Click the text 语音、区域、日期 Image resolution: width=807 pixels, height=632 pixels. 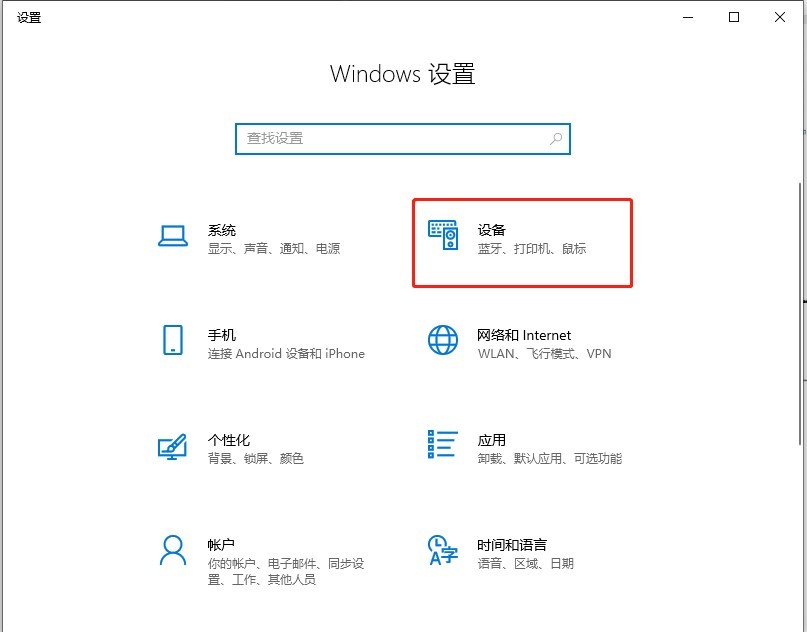click(x=525, y=564)
